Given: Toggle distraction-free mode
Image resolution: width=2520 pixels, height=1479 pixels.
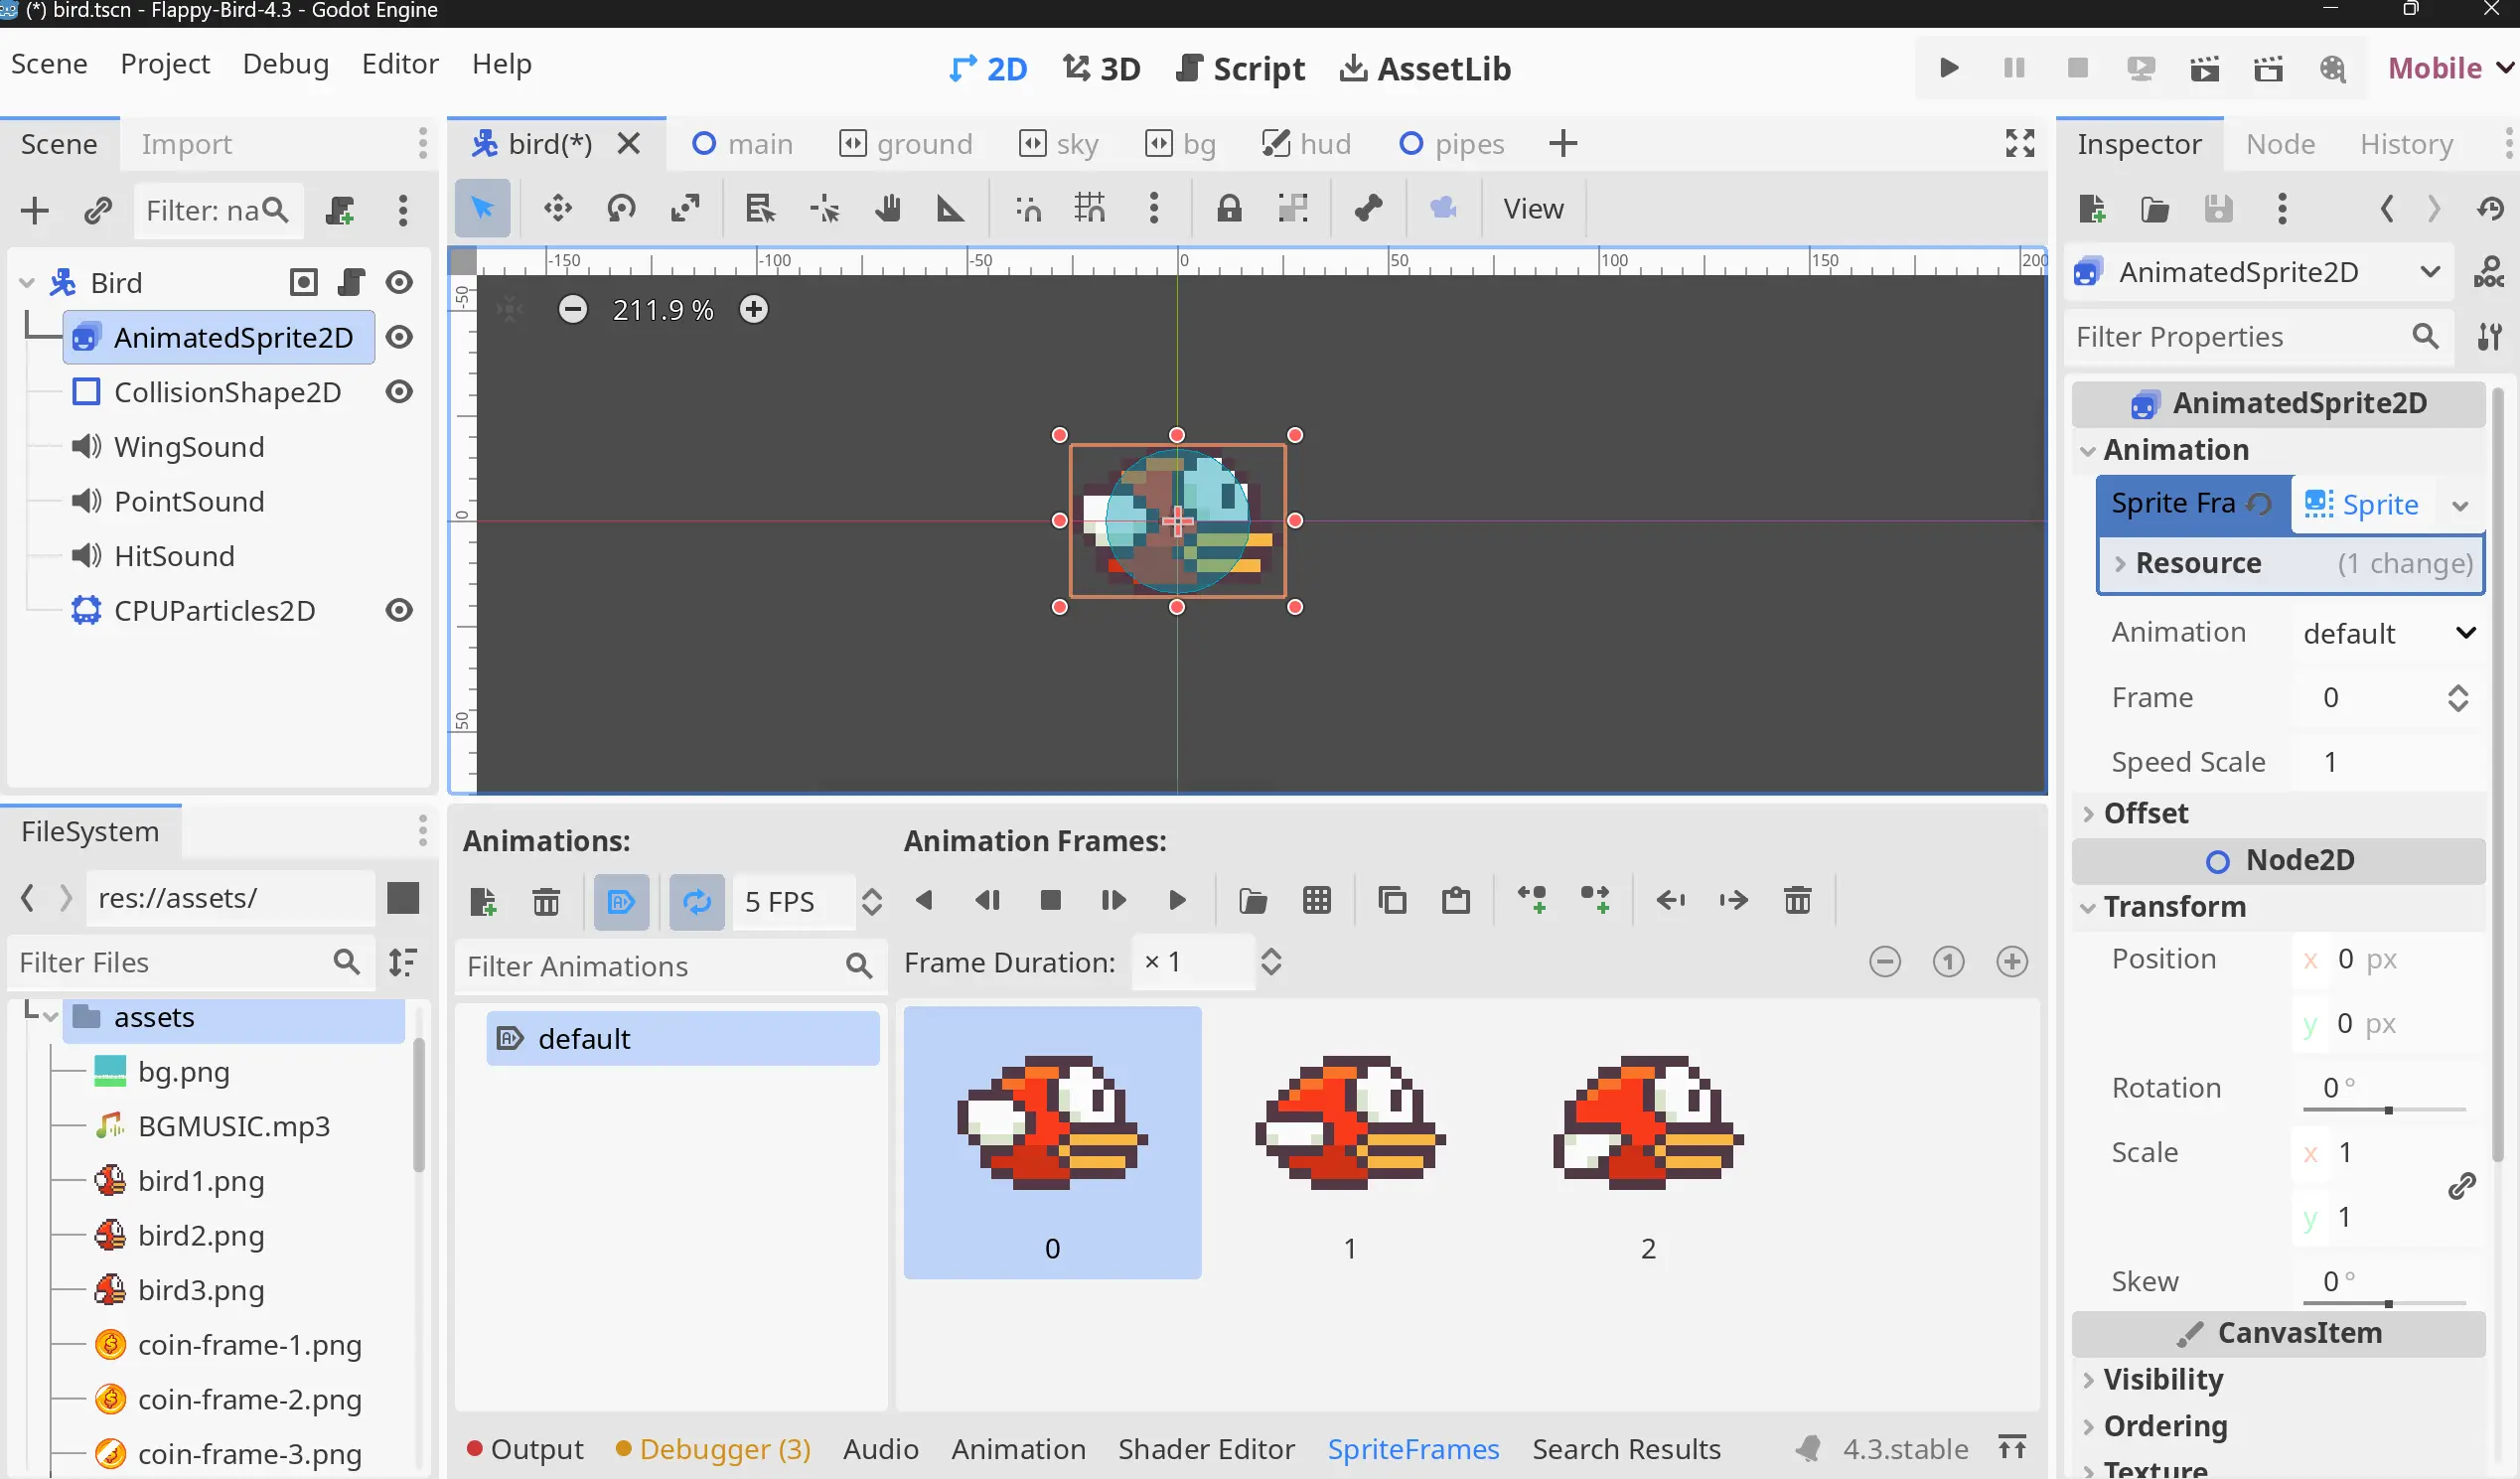Looking at the screenshot, I should pyautogui.click(x=2020, y=144).
